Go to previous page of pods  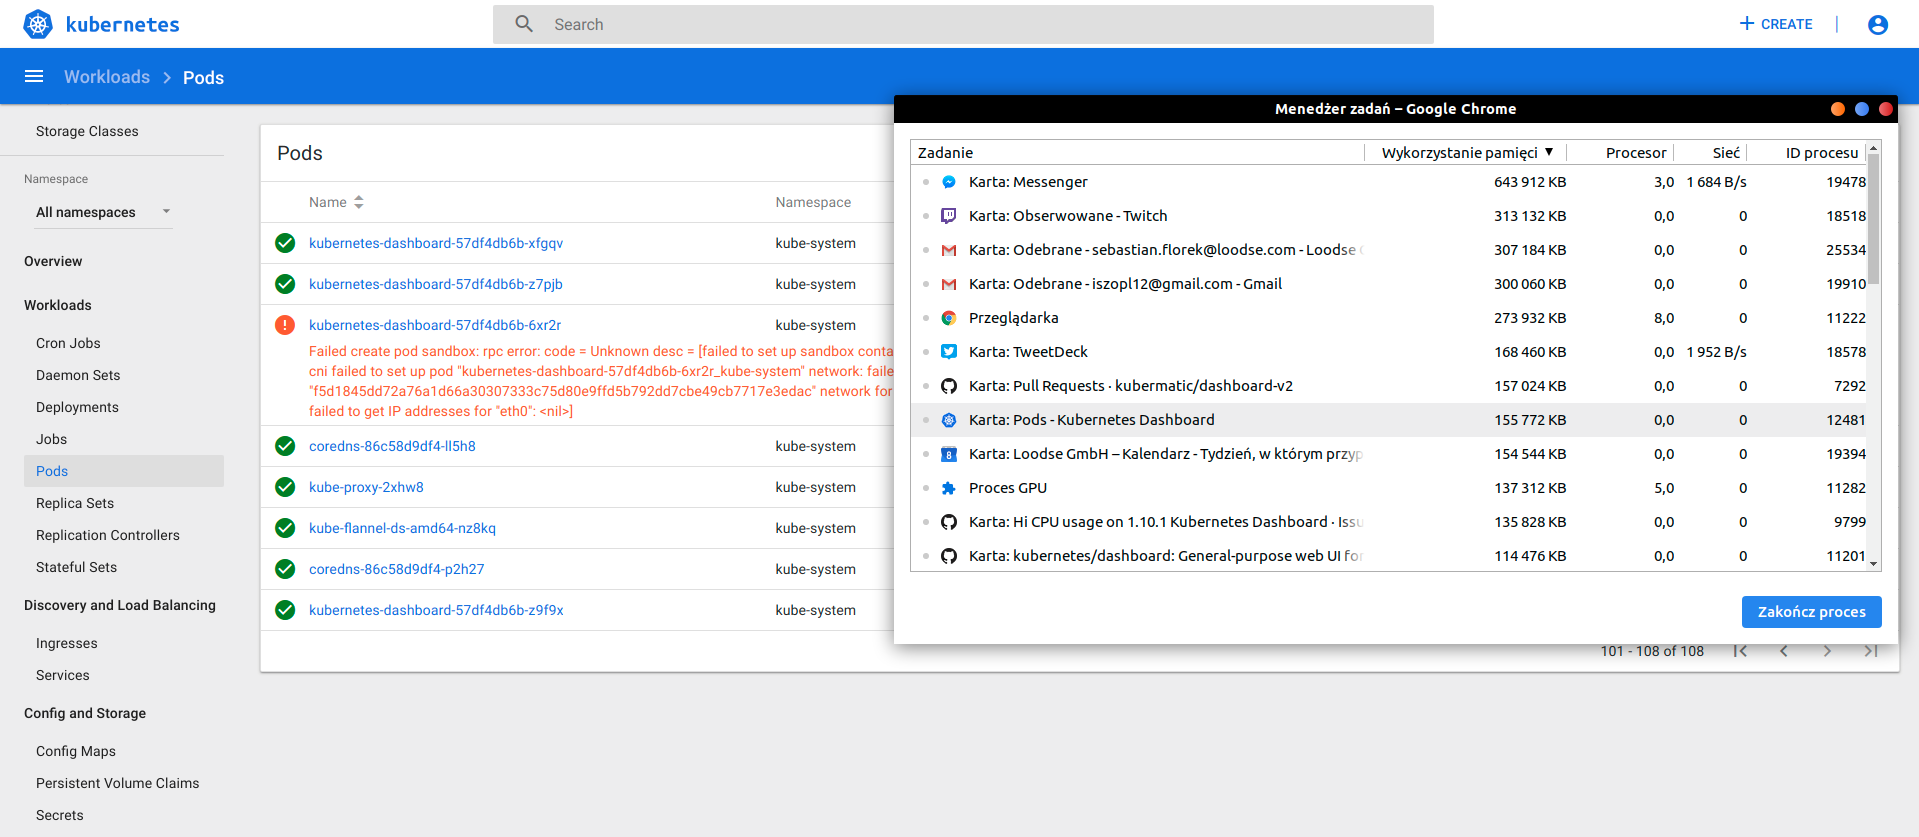click(1783, 651)
